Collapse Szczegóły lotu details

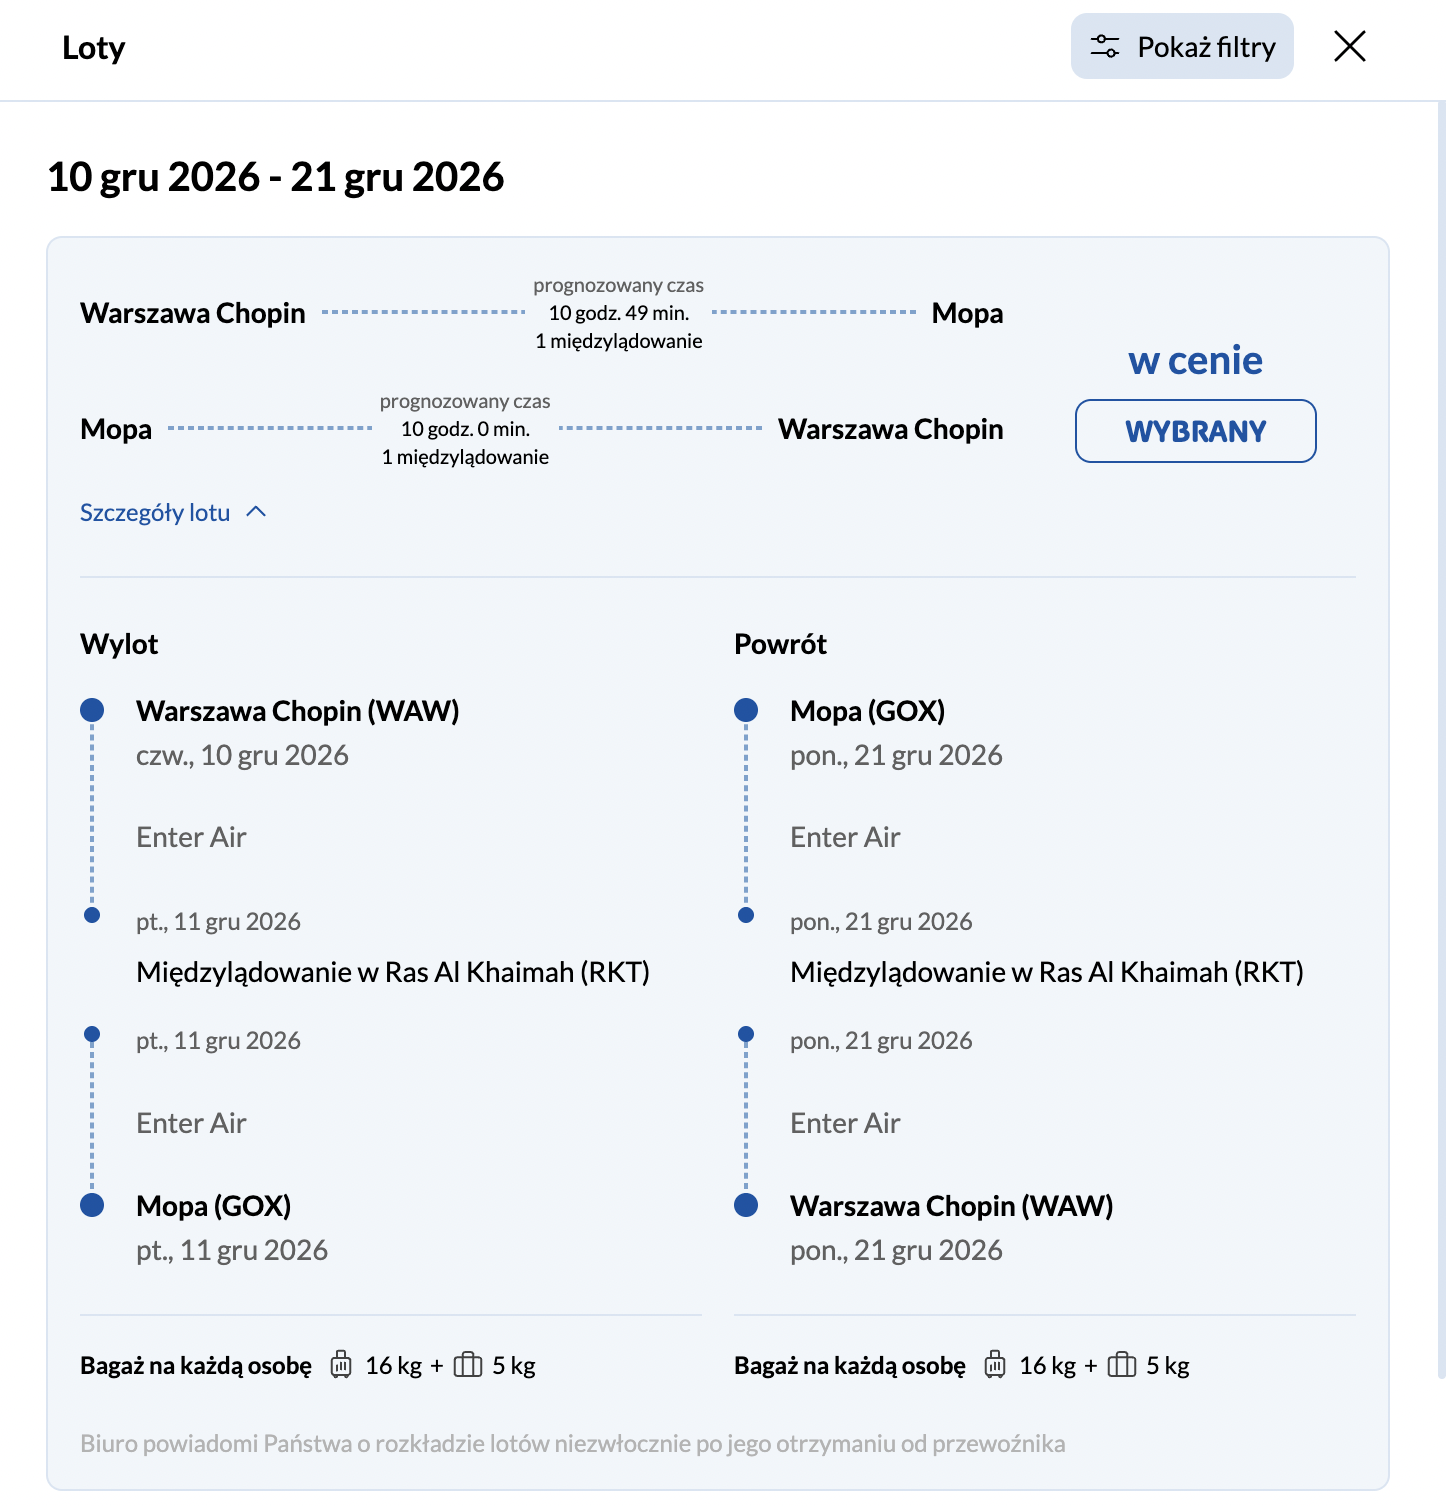click(x=173, y=512)
